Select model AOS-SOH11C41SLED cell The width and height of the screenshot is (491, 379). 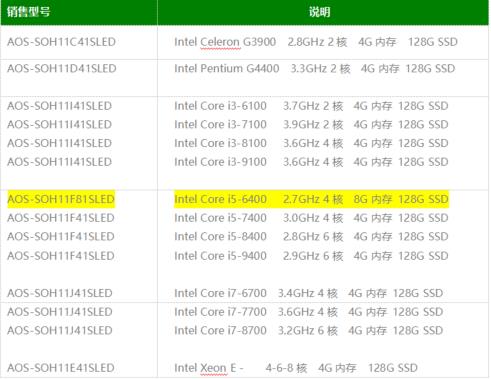coord(61,42)
